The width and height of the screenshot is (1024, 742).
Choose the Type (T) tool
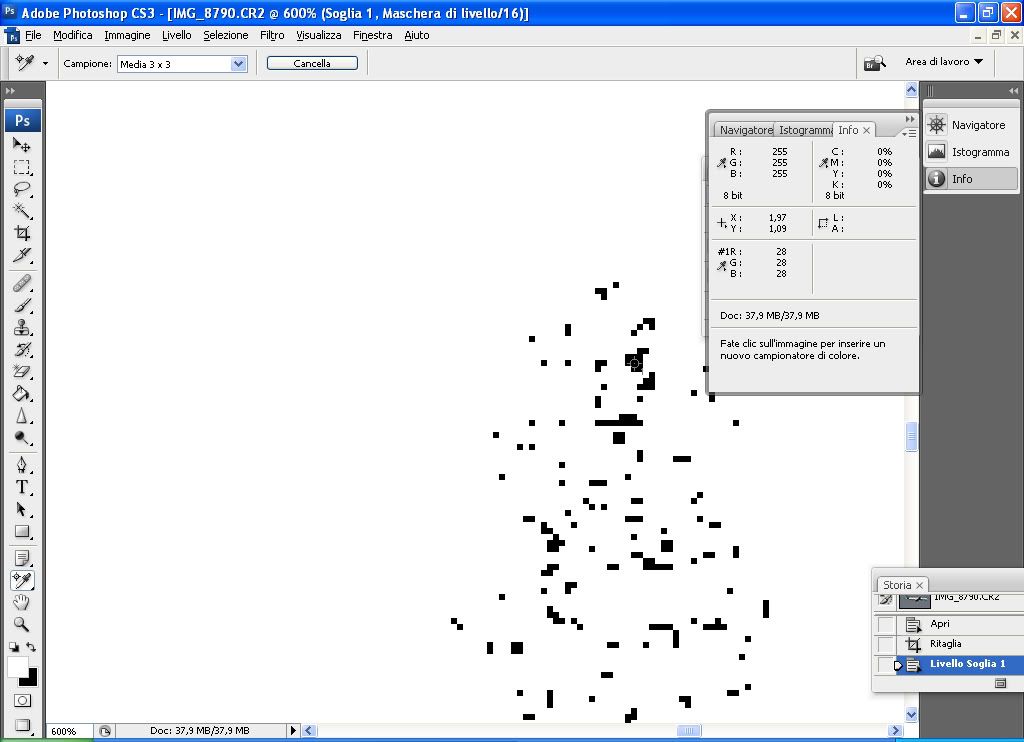tap(22, 487)
